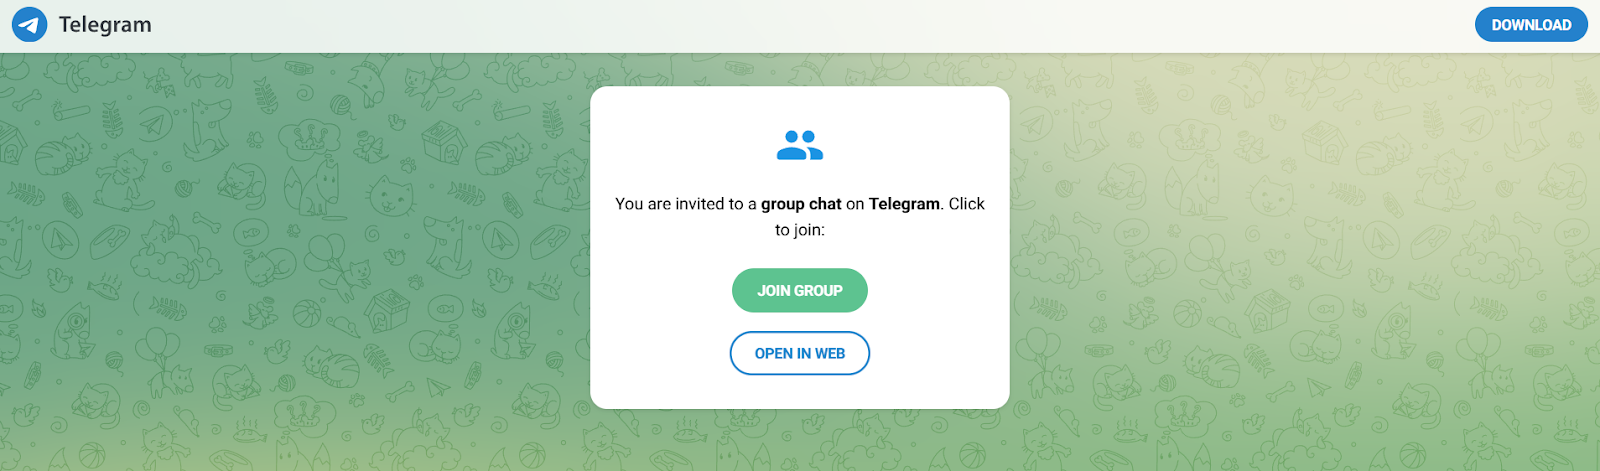The height and width of the screenshot is (471, 1600).
Task: Open the chat with OPEN IN WEB
Action: 800,353
